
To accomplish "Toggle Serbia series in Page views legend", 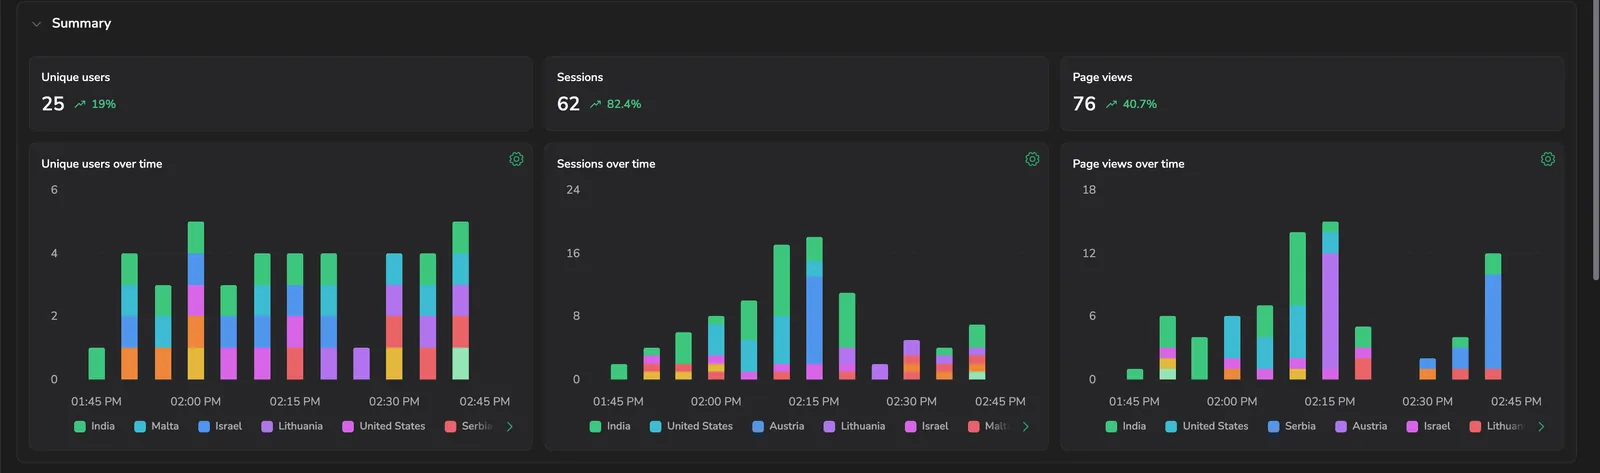I will point(1292,426).
